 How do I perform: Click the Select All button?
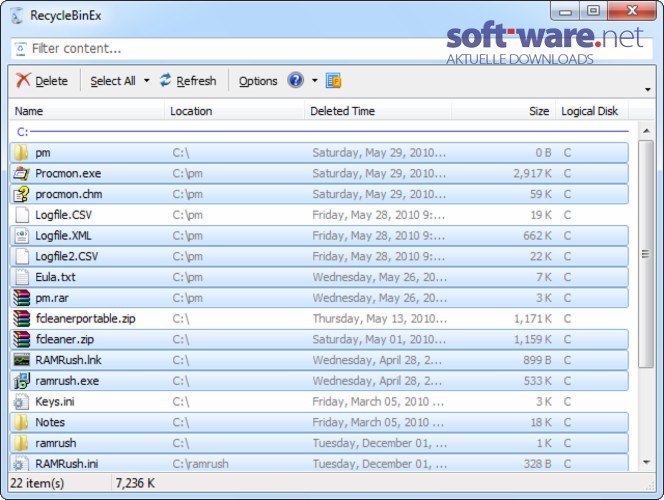pos(113,80)
